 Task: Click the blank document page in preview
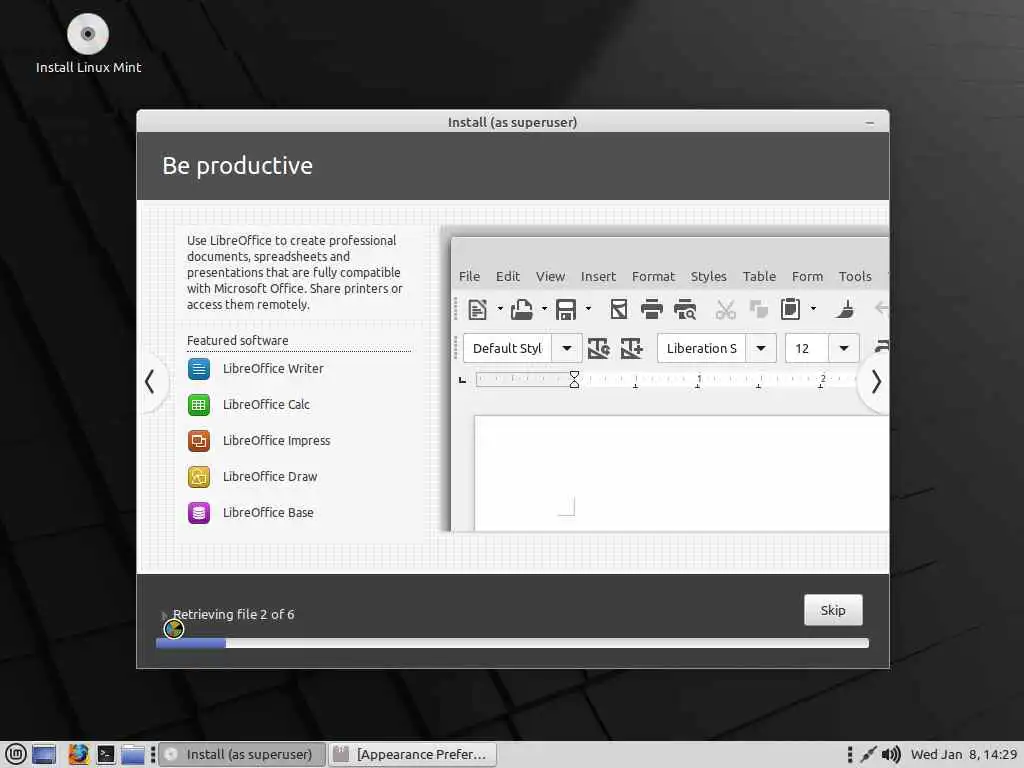tap(681, 473)
